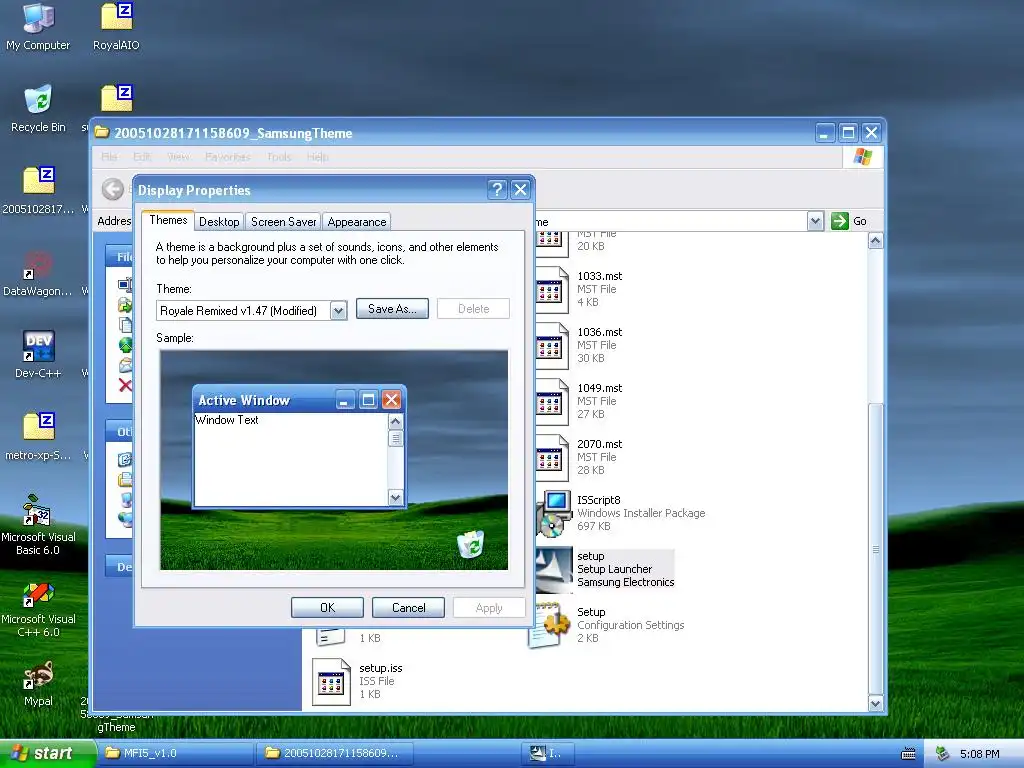Click the Save As... button
This screenshot has width=1024, height=768.
392,309
